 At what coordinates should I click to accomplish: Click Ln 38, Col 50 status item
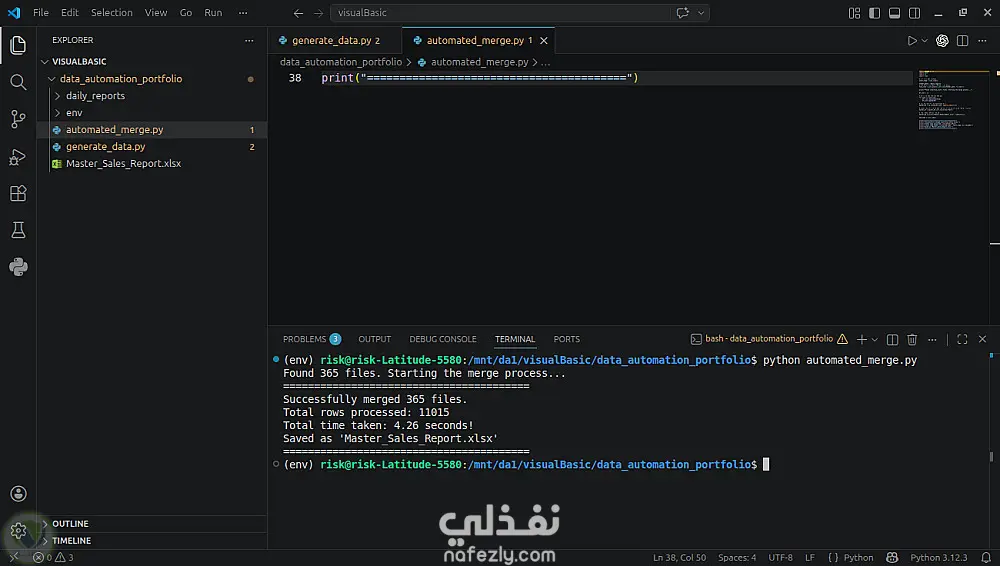click(x=679, y=558)
